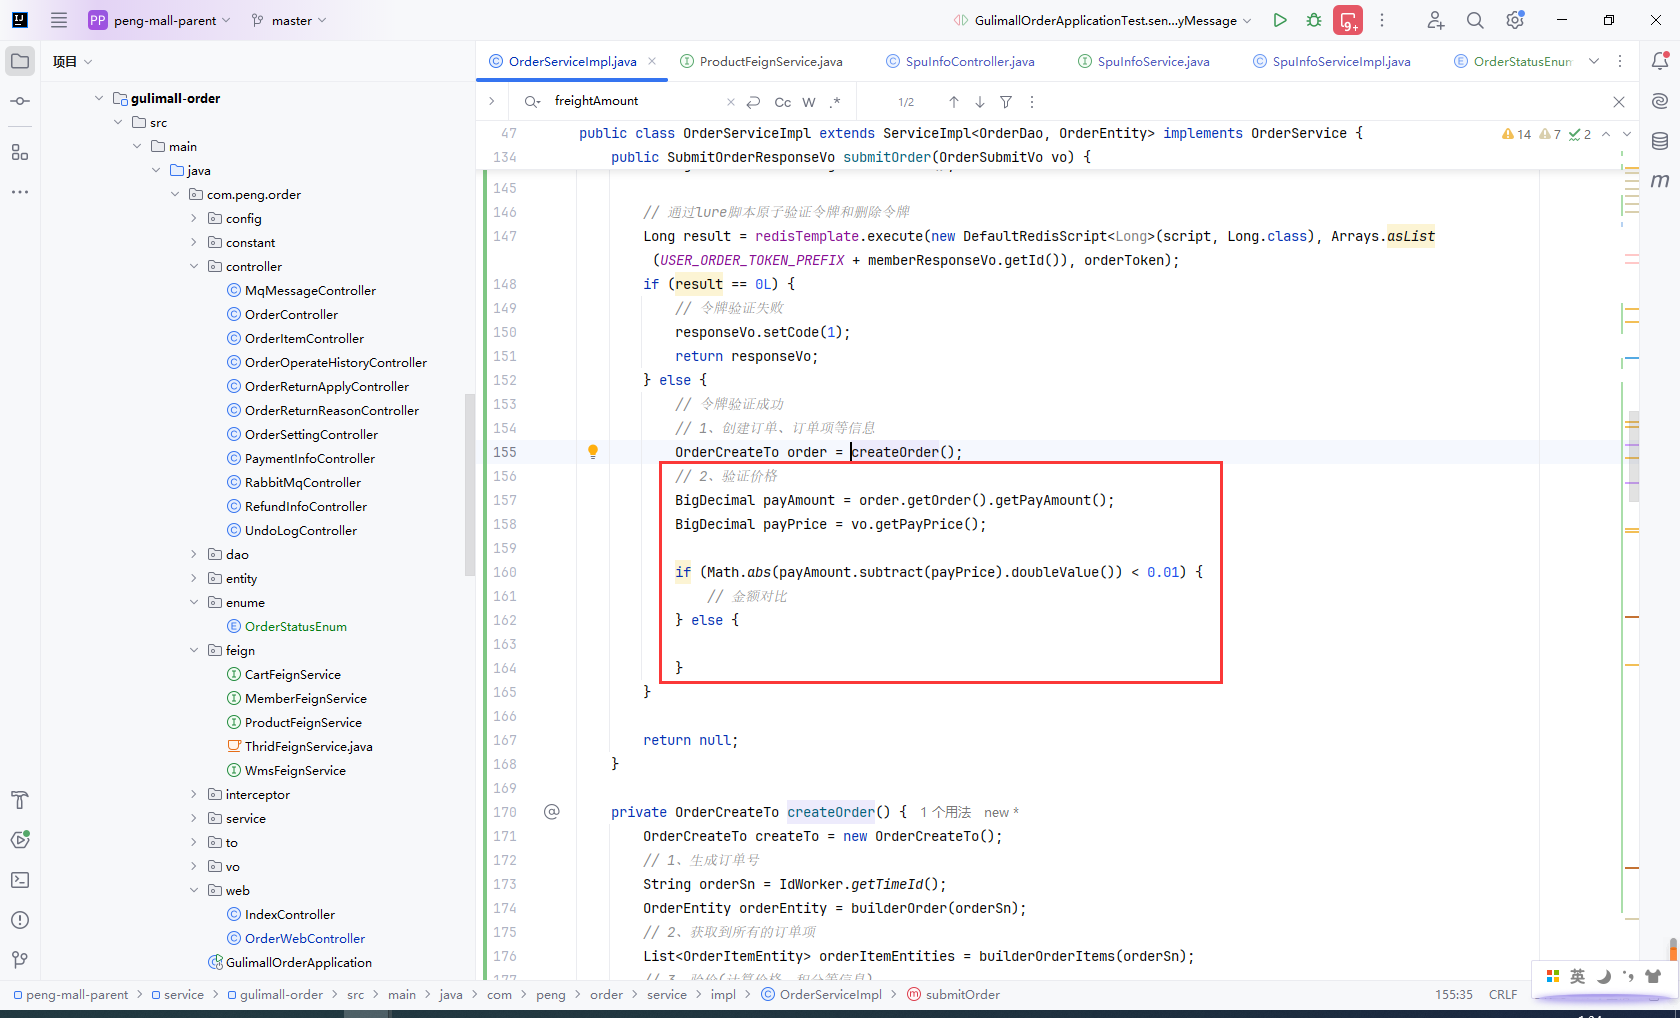Click the warnings count indicator 14
Screen dimensions: 1680x1018
pyautogui.click(x=1516, y=134)
